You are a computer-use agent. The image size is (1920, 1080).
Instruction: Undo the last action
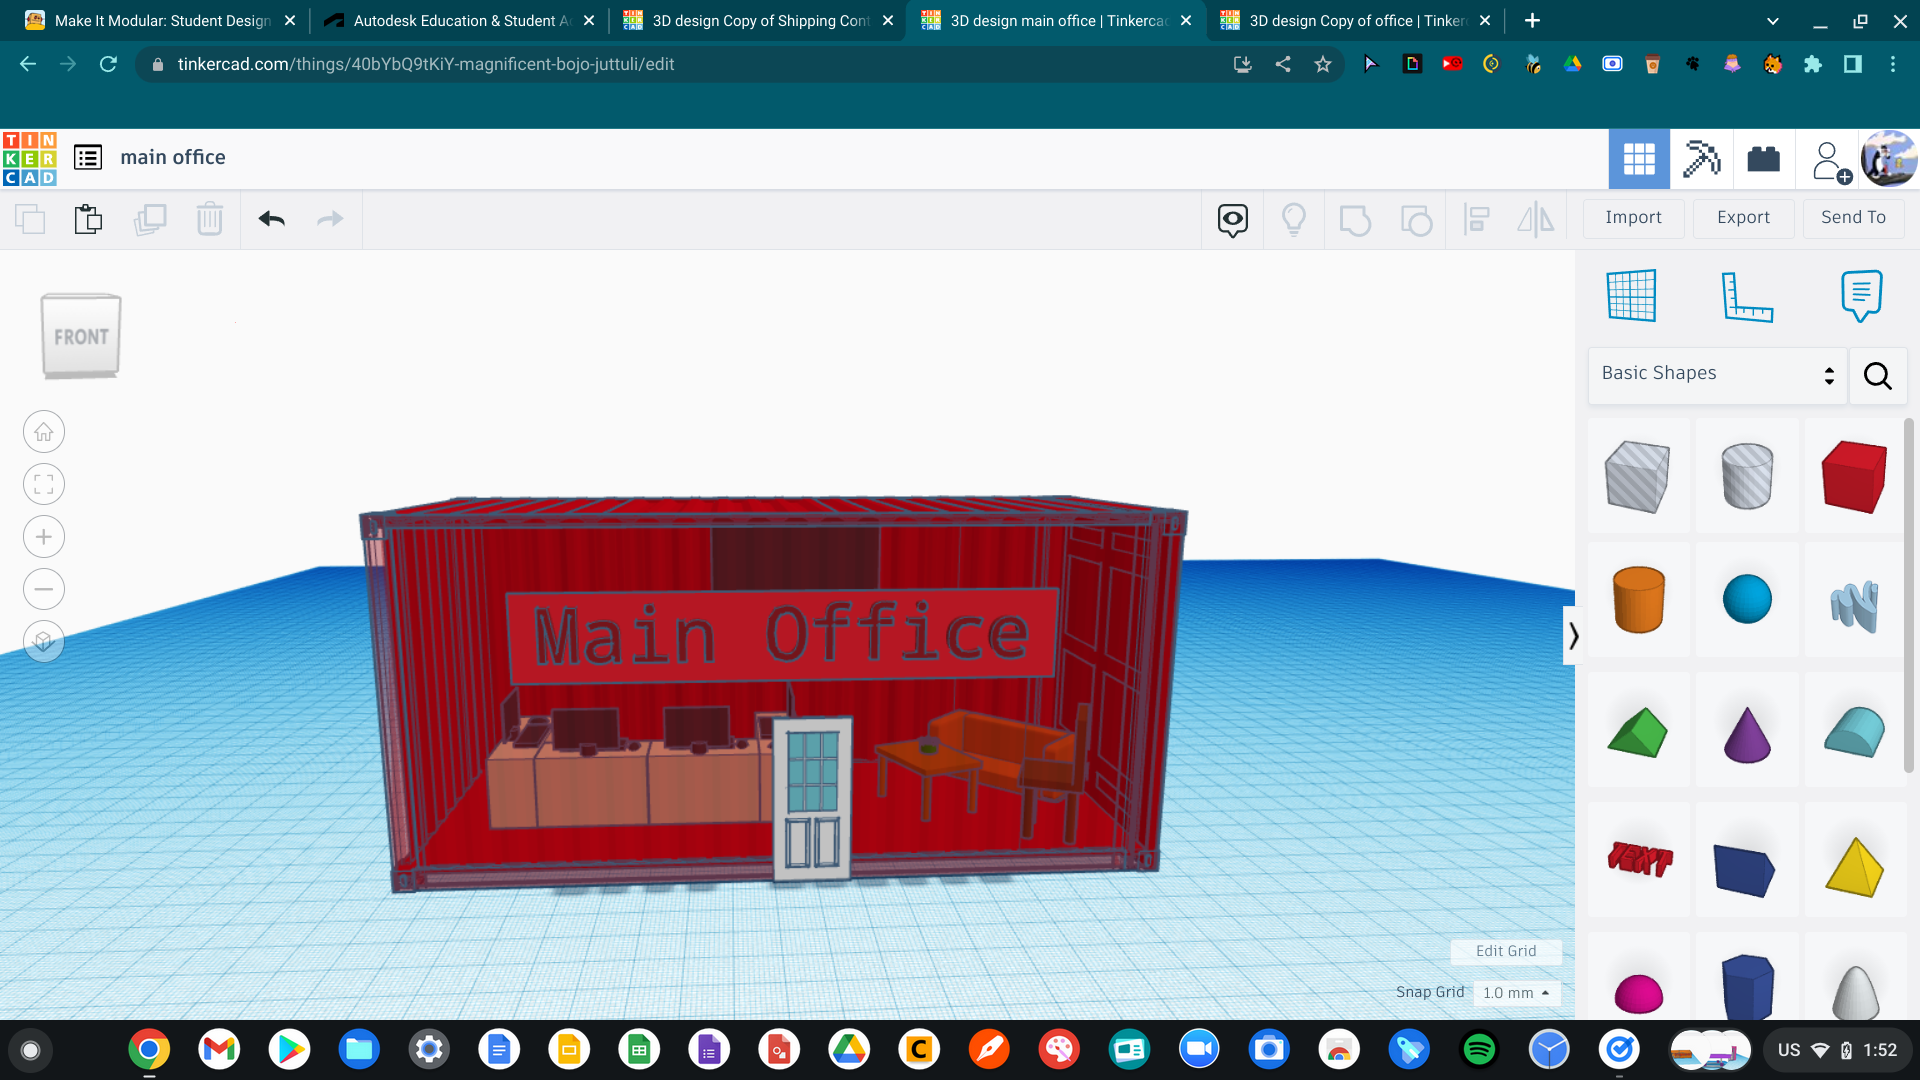point(272,219)
